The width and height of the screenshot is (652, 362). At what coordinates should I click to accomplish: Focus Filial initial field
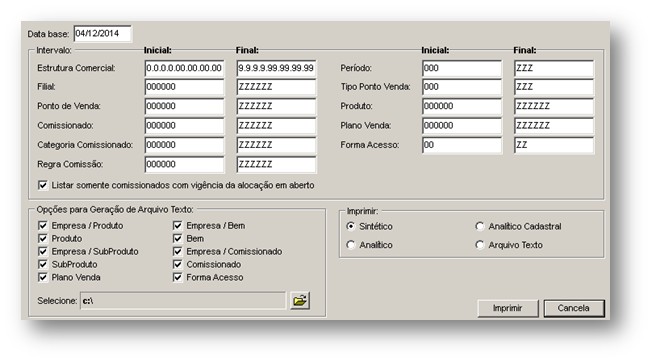point(185,87)
